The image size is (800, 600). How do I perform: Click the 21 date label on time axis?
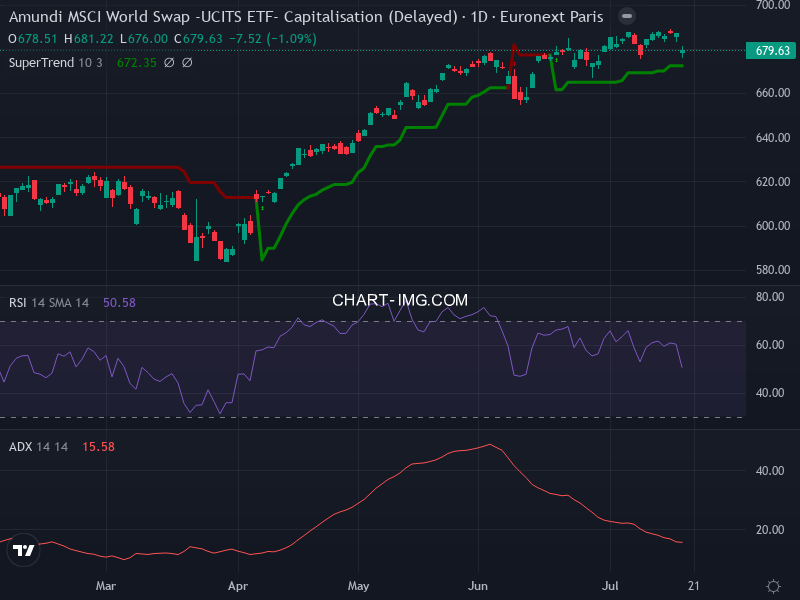(694, 586)
